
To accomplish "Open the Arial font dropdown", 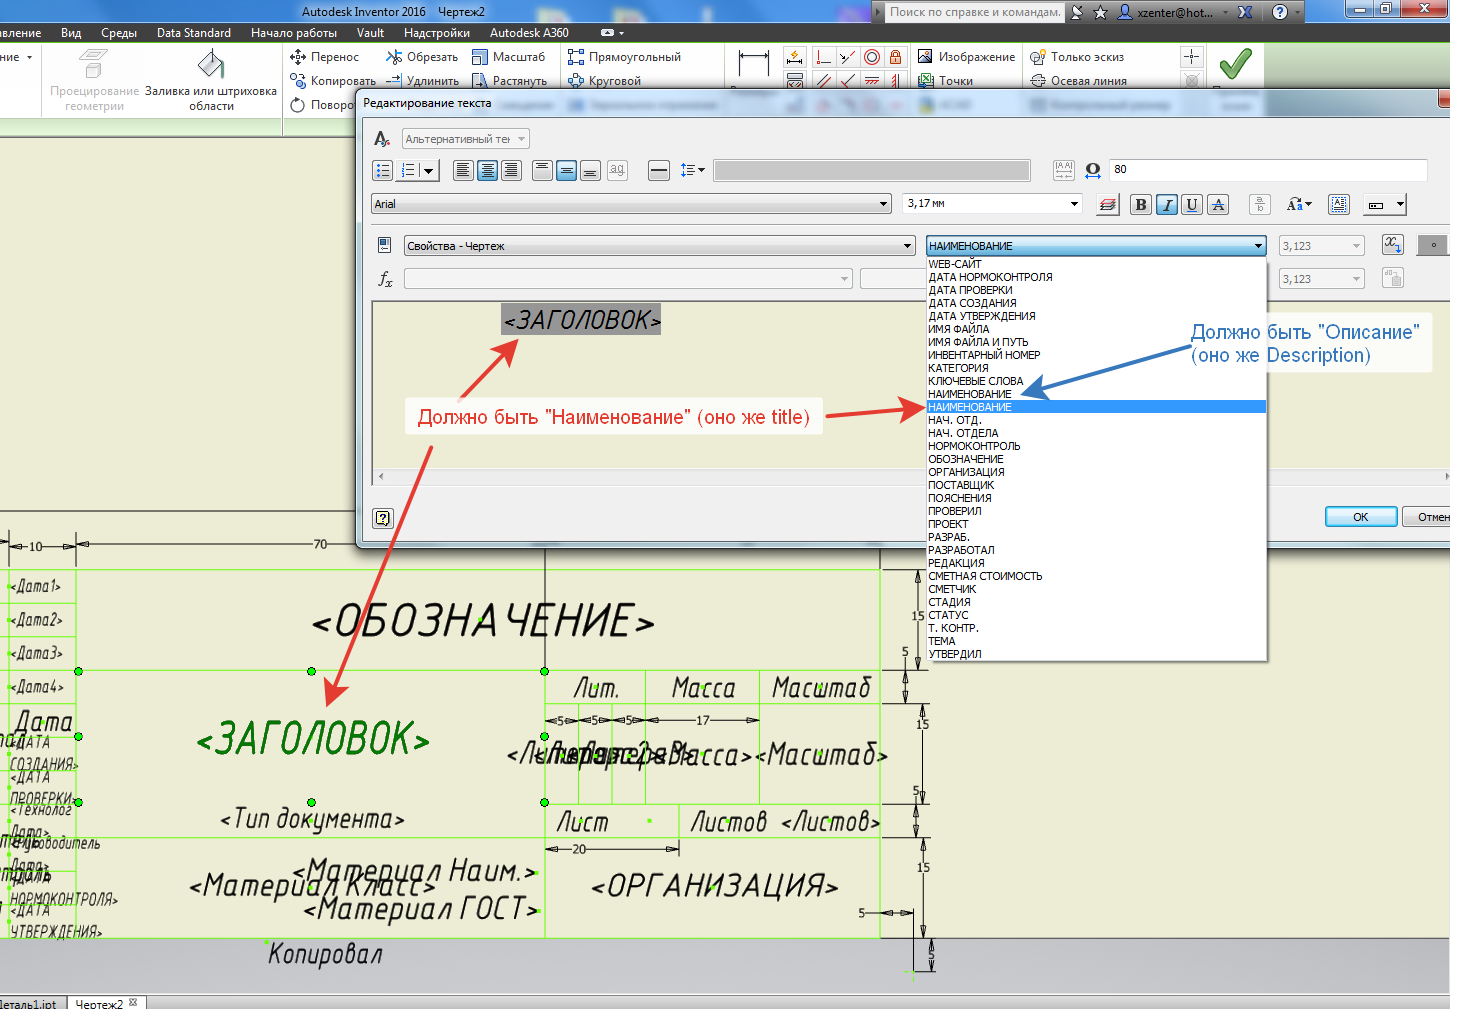I will (x=631, y=204).
